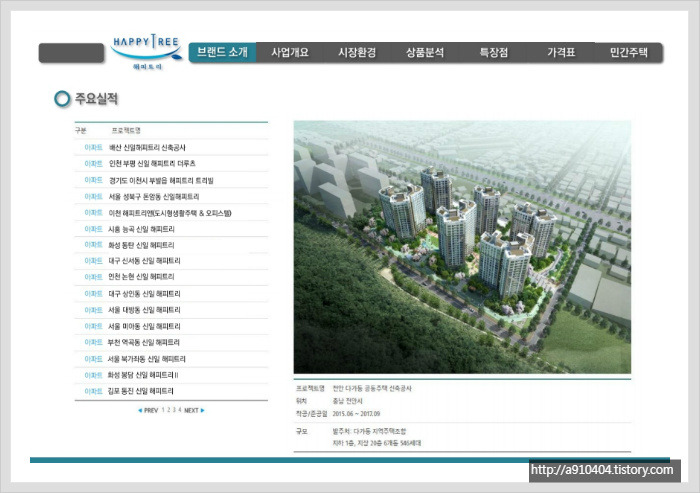700x493 pixels.
Task: Select 부천 역곡동 신일 해피트리 row
Action: (x=171, y=343)
